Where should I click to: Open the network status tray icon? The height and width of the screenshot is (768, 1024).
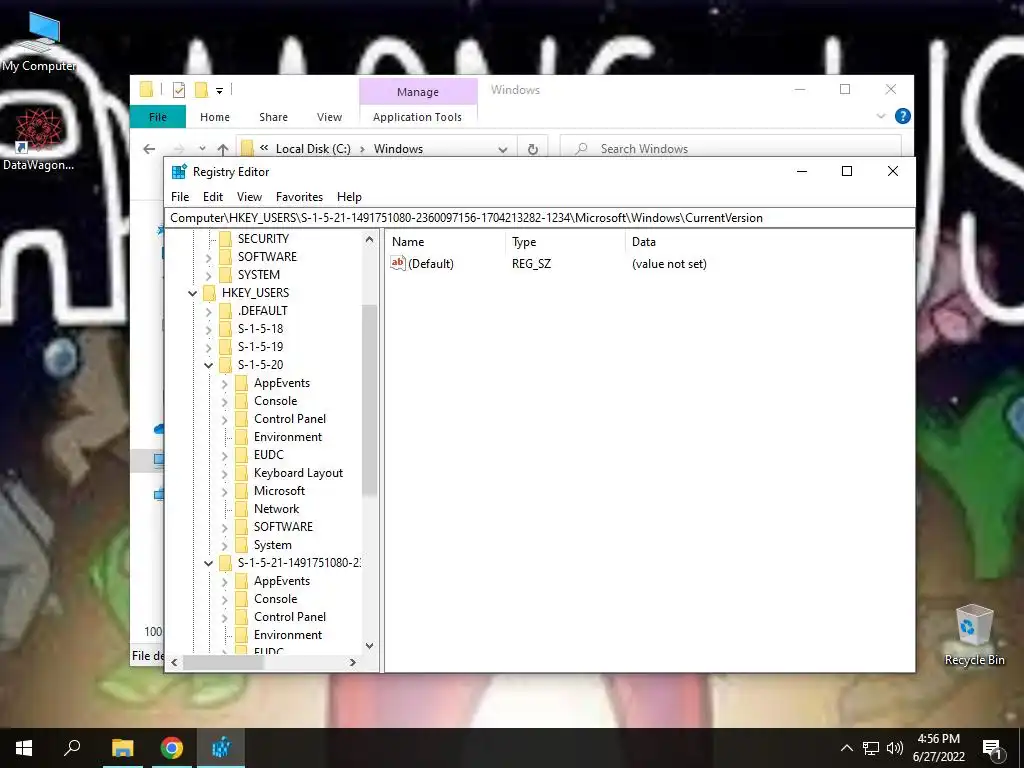(x=870, y=748)
